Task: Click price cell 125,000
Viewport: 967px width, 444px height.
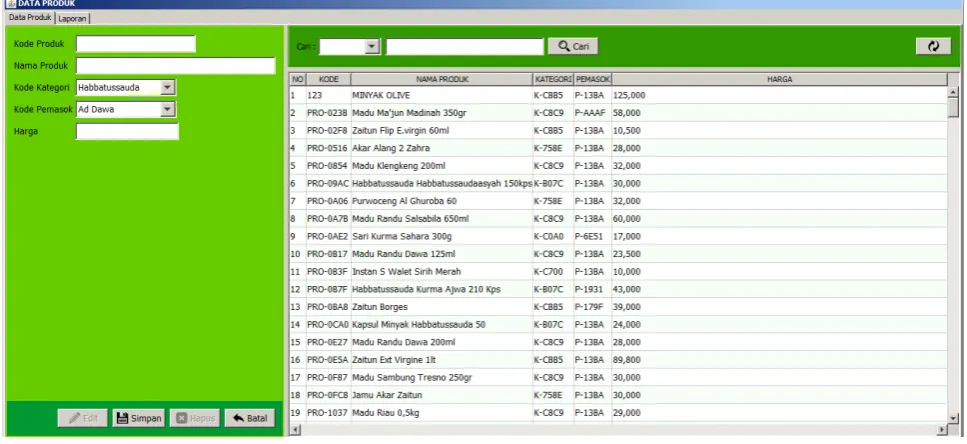Action: [780, 96]
